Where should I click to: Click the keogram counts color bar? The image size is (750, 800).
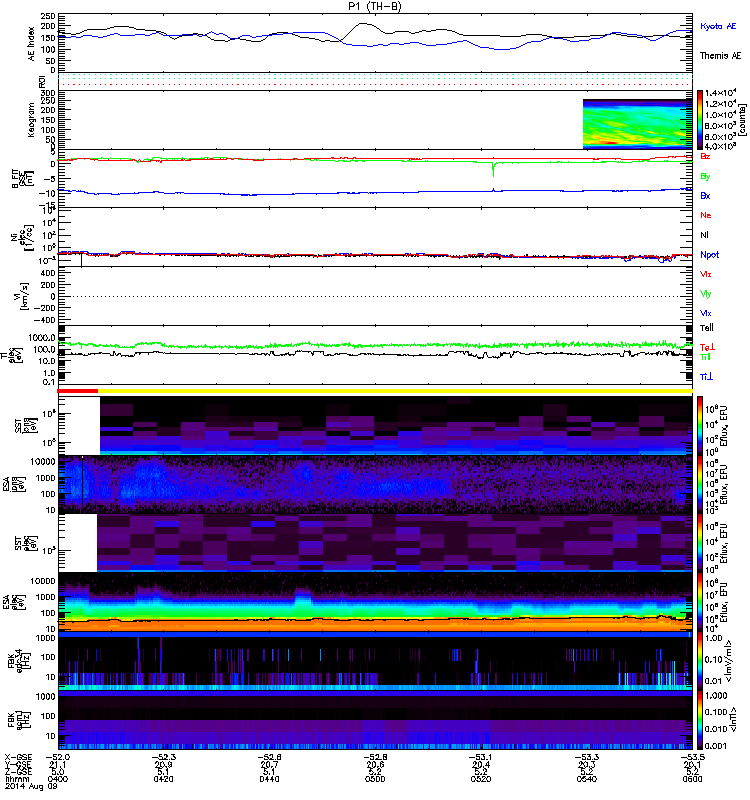tap(700, 120)
